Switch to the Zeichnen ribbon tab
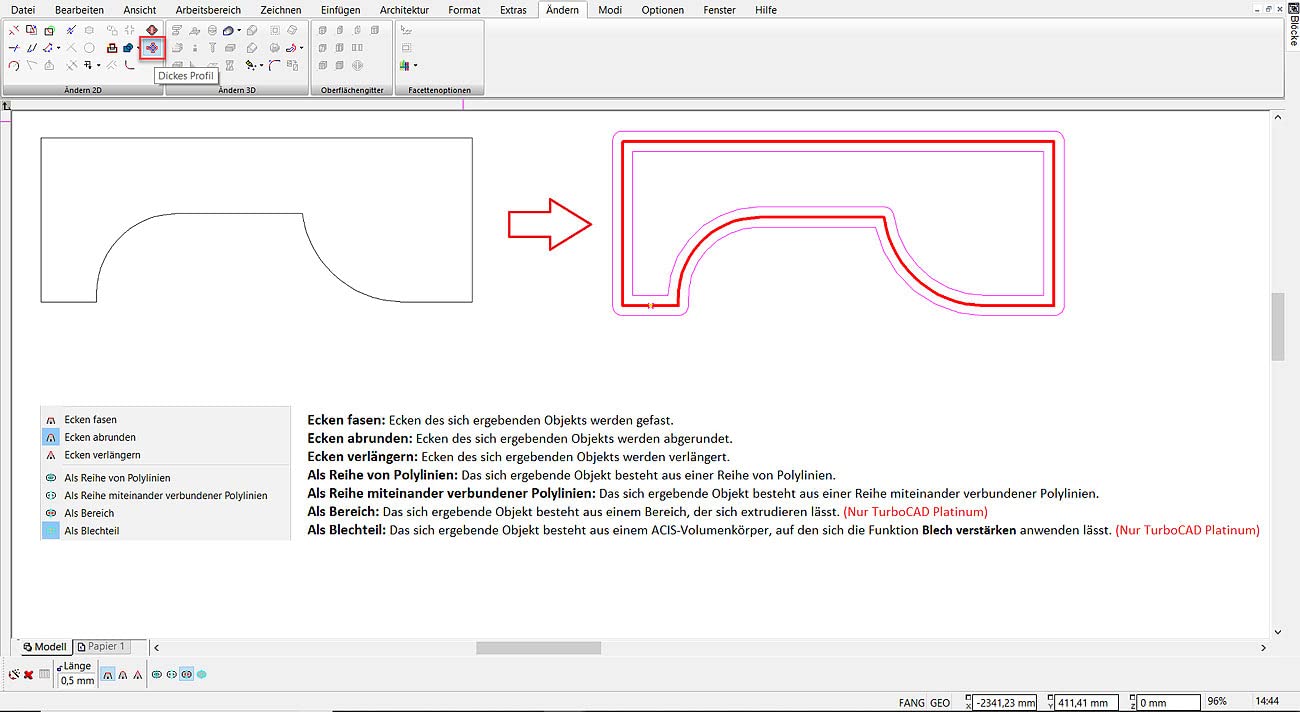 280,10
